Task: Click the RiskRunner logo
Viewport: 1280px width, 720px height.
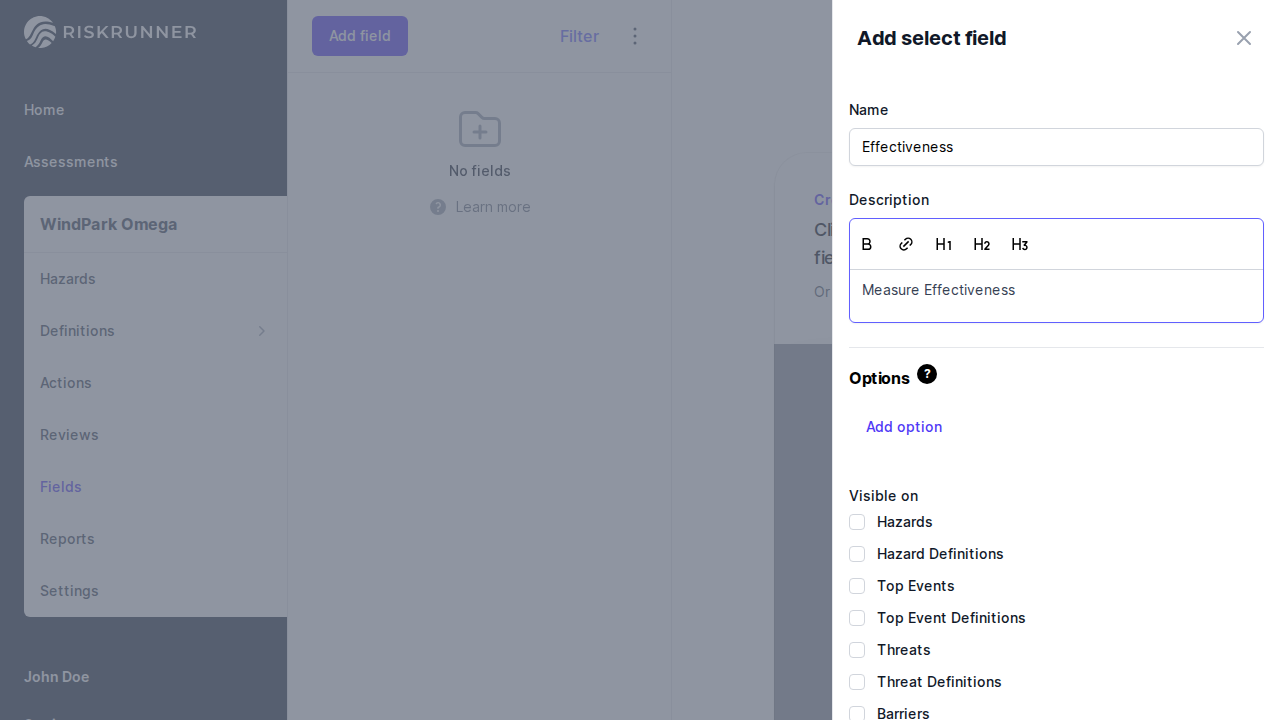Action: 110,32
